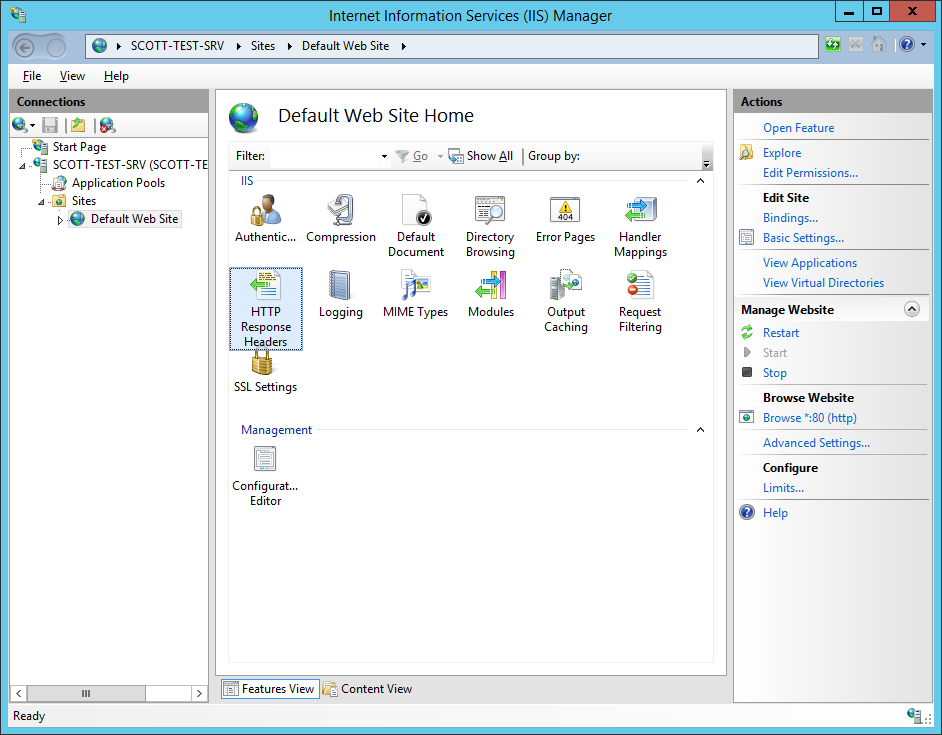Collapse the Manage Website section chevron
942x735 pixels.
[911, 309]
